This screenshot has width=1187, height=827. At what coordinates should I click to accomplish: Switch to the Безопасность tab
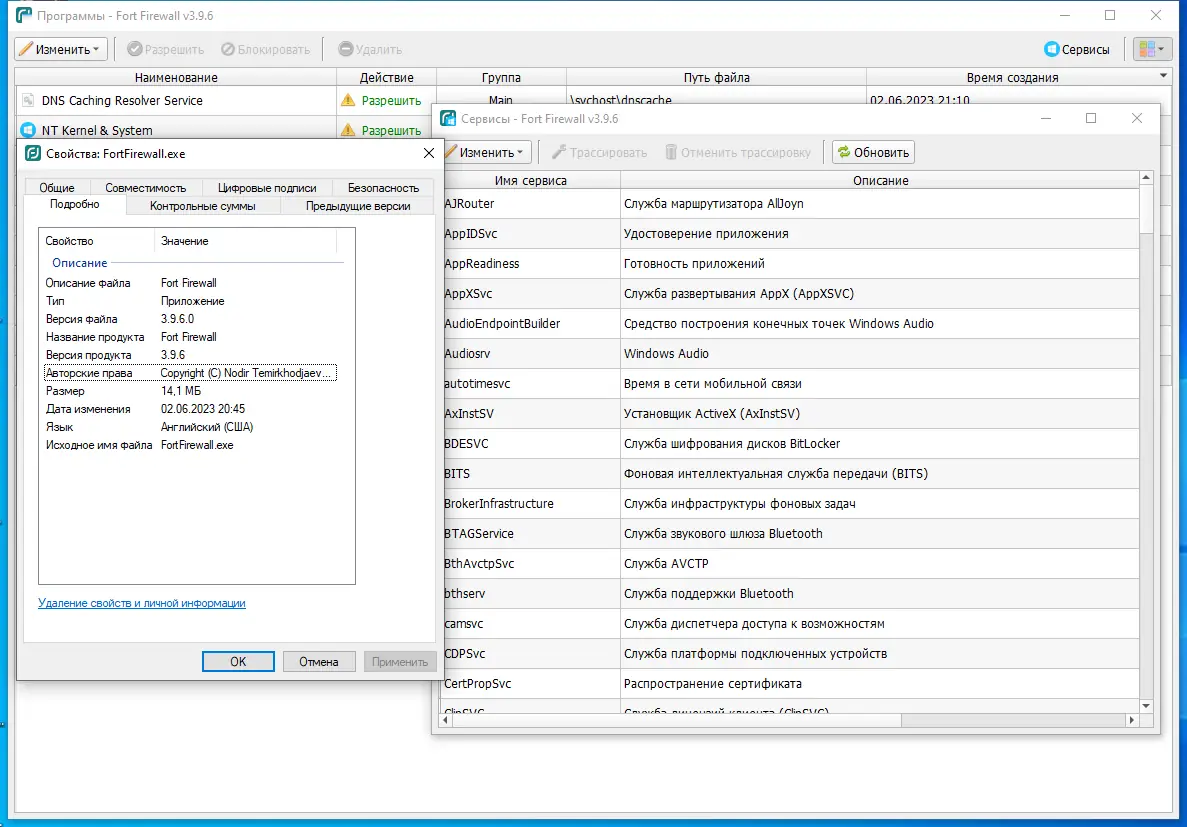383,188
